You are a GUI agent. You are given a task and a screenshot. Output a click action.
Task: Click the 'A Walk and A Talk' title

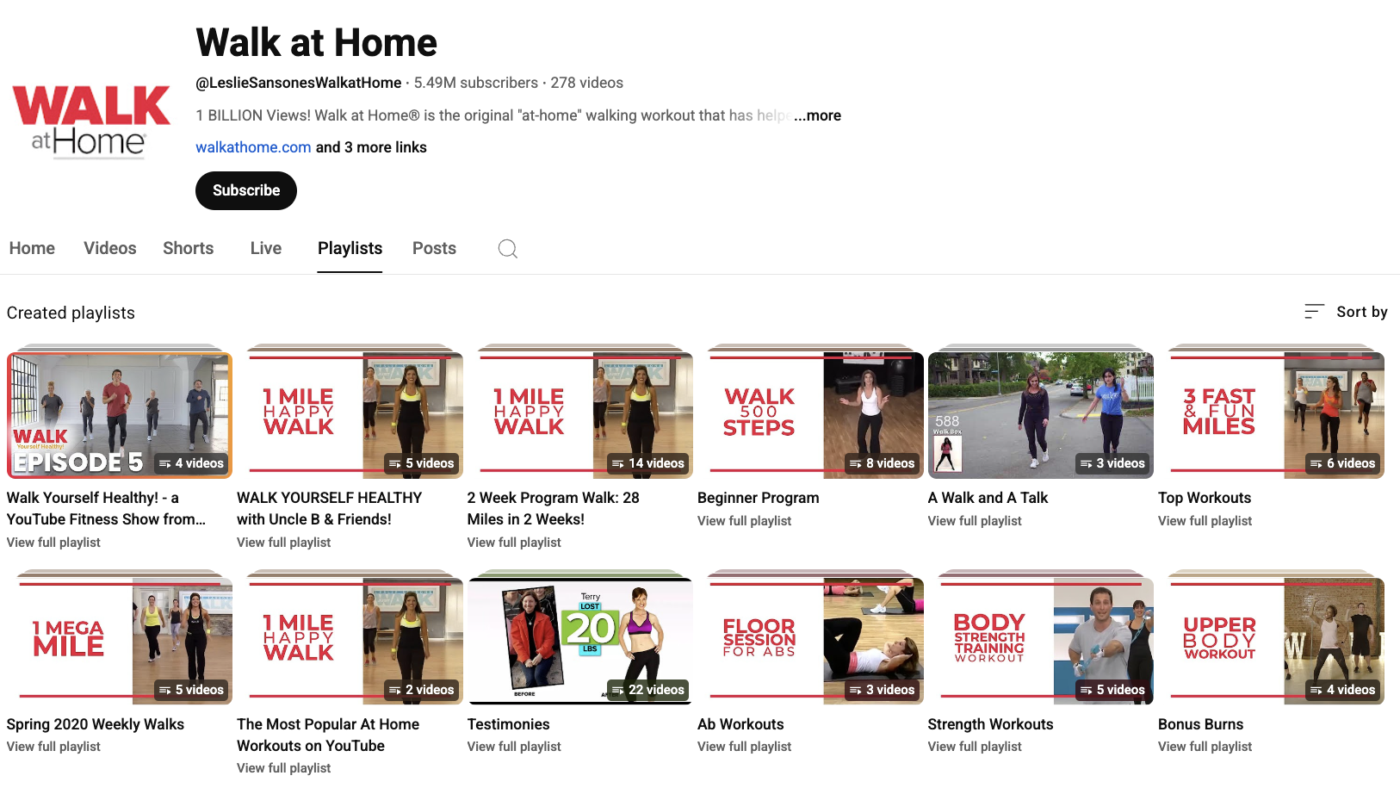(x=988, y=498)
